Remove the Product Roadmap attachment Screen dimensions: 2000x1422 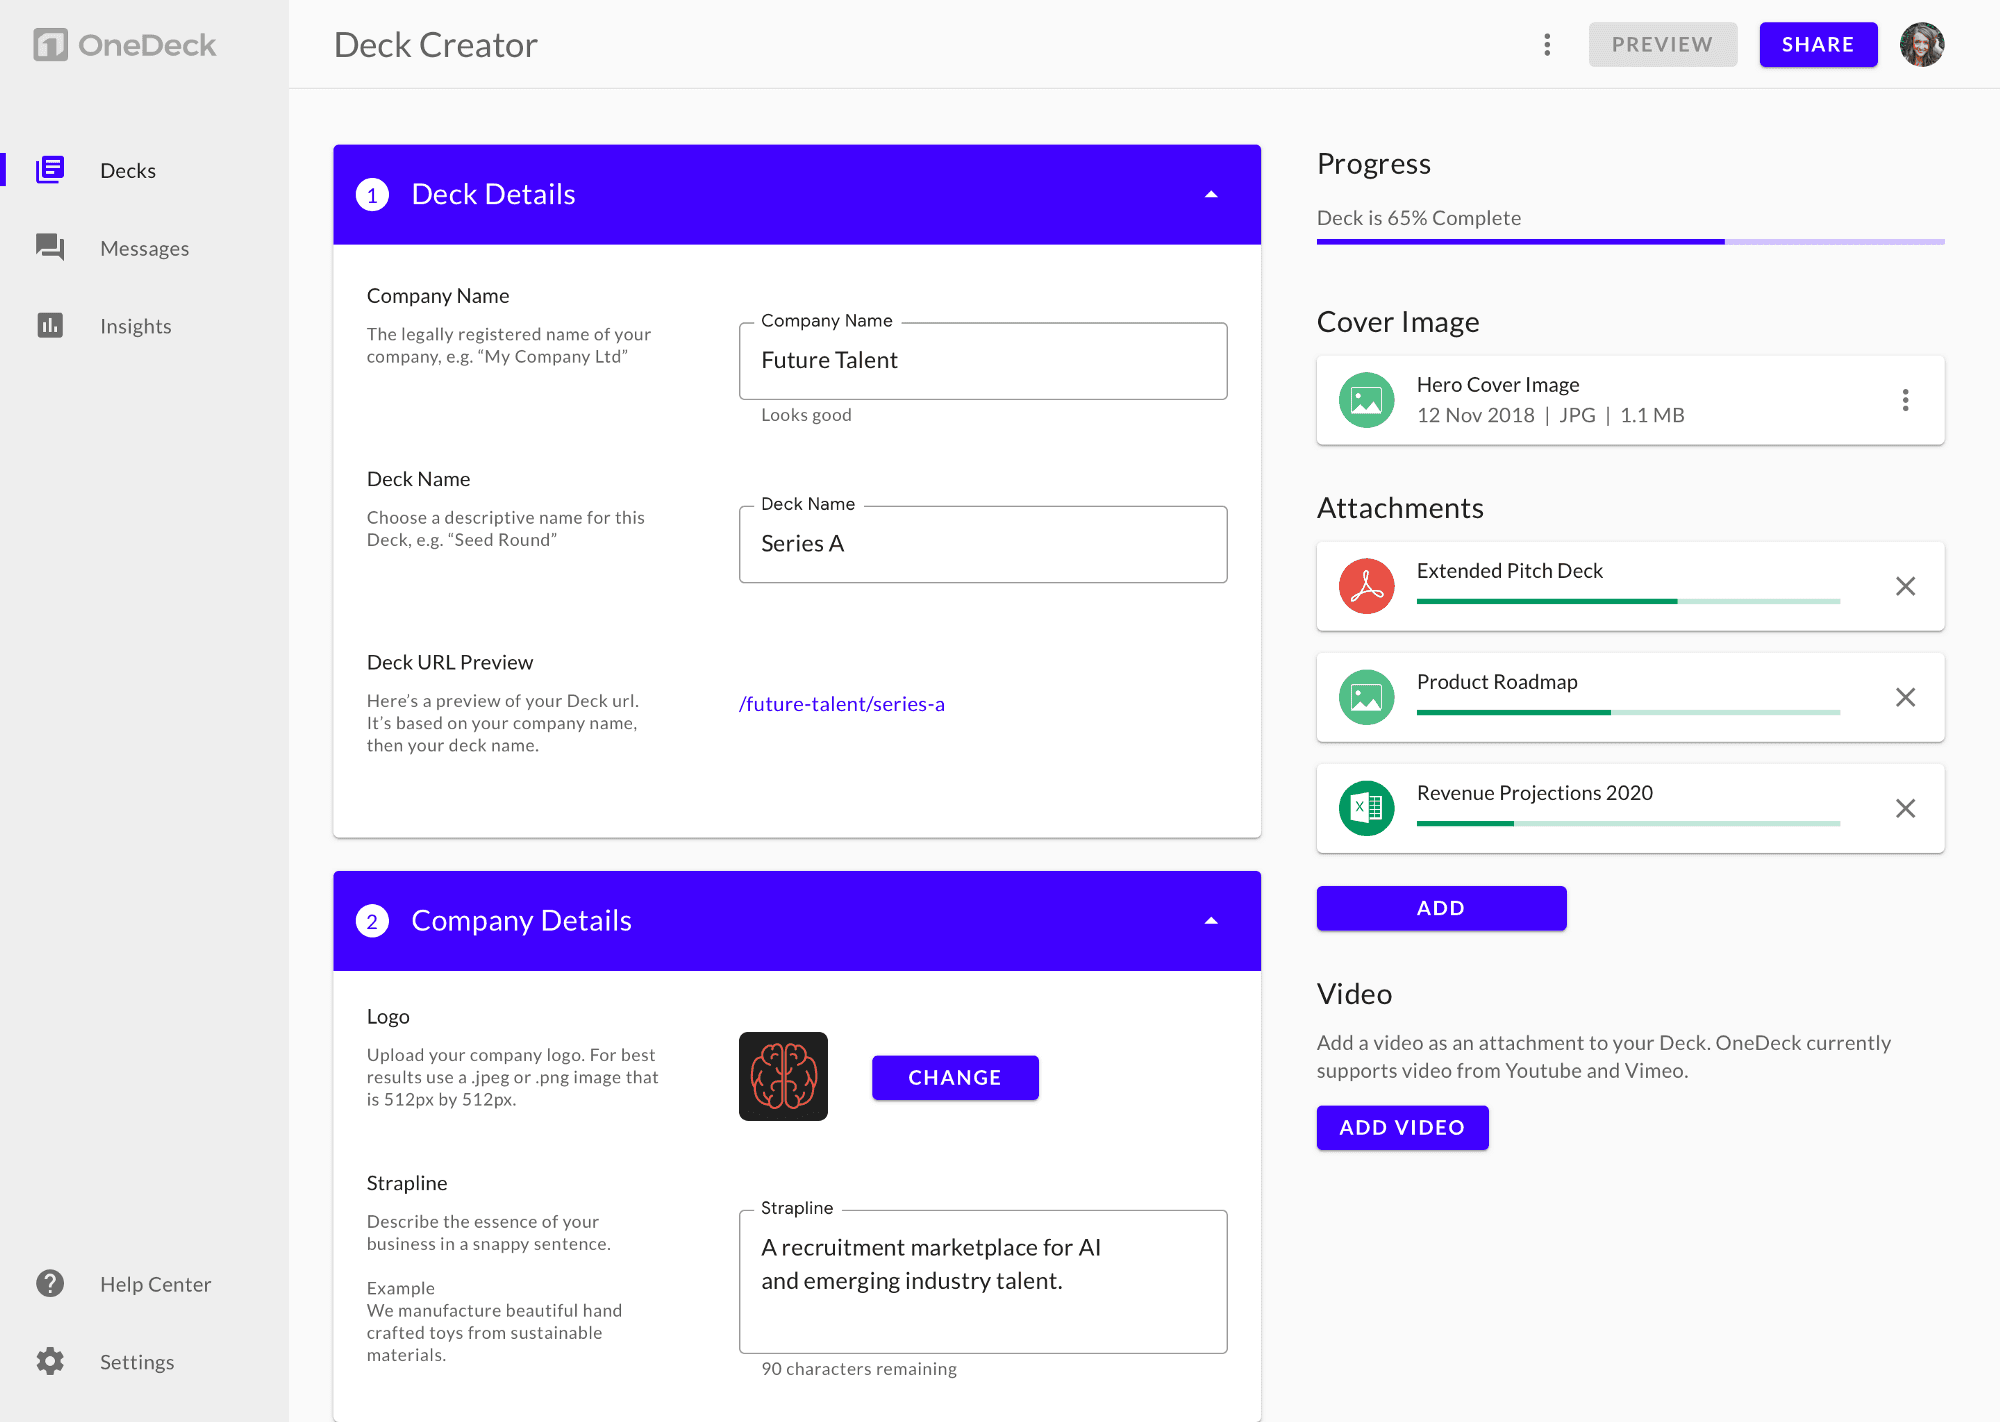[1905, 697]
